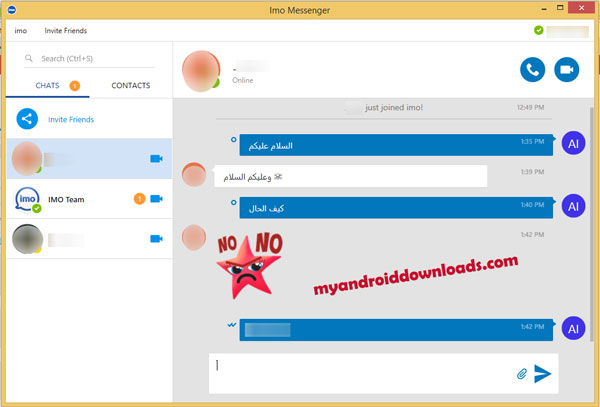Switch to the CHATS tab
The image size is (600, 407).
pos(47,85)
